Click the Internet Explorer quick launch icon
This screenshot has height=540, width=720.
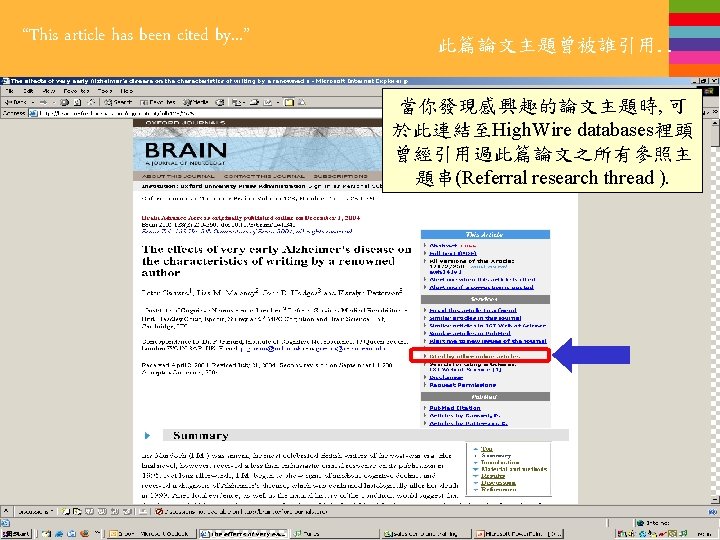click(x=59, y=534)
